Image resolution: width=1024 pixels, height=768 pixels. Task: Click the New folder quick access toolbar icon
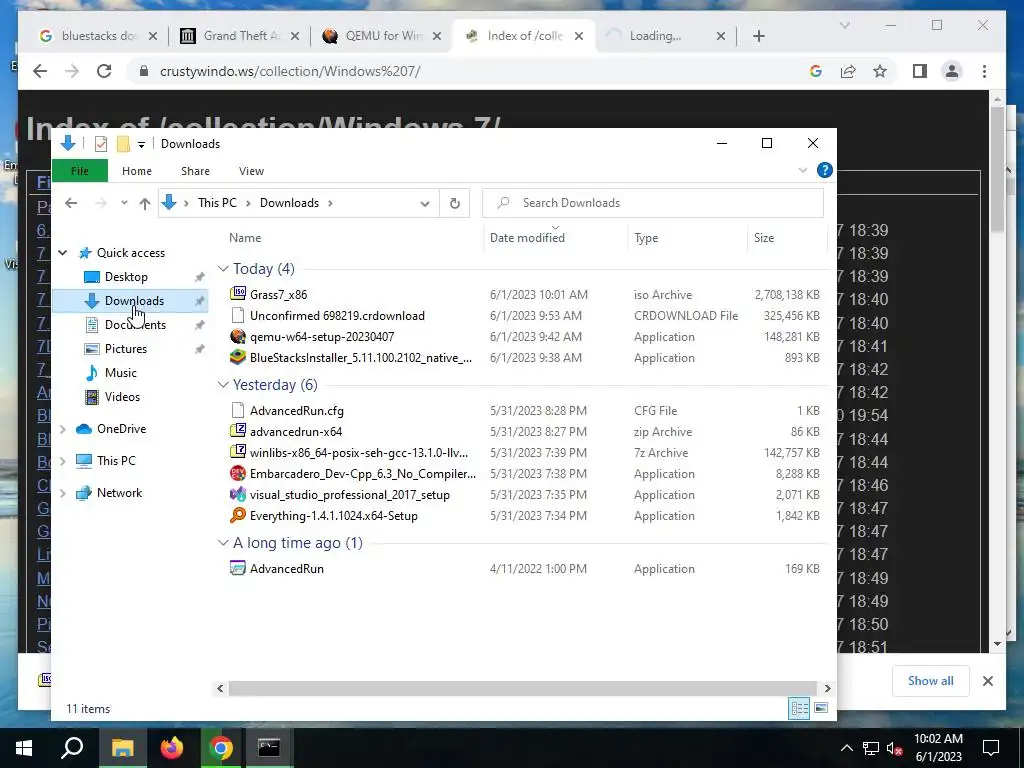pyautogui.click(x=123, y=144)
